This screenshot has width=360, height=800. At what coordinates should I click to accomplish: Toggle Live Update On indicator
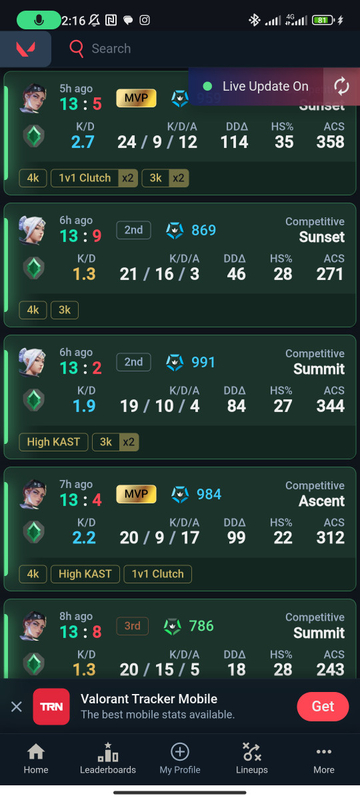click(x=255, y=86)
